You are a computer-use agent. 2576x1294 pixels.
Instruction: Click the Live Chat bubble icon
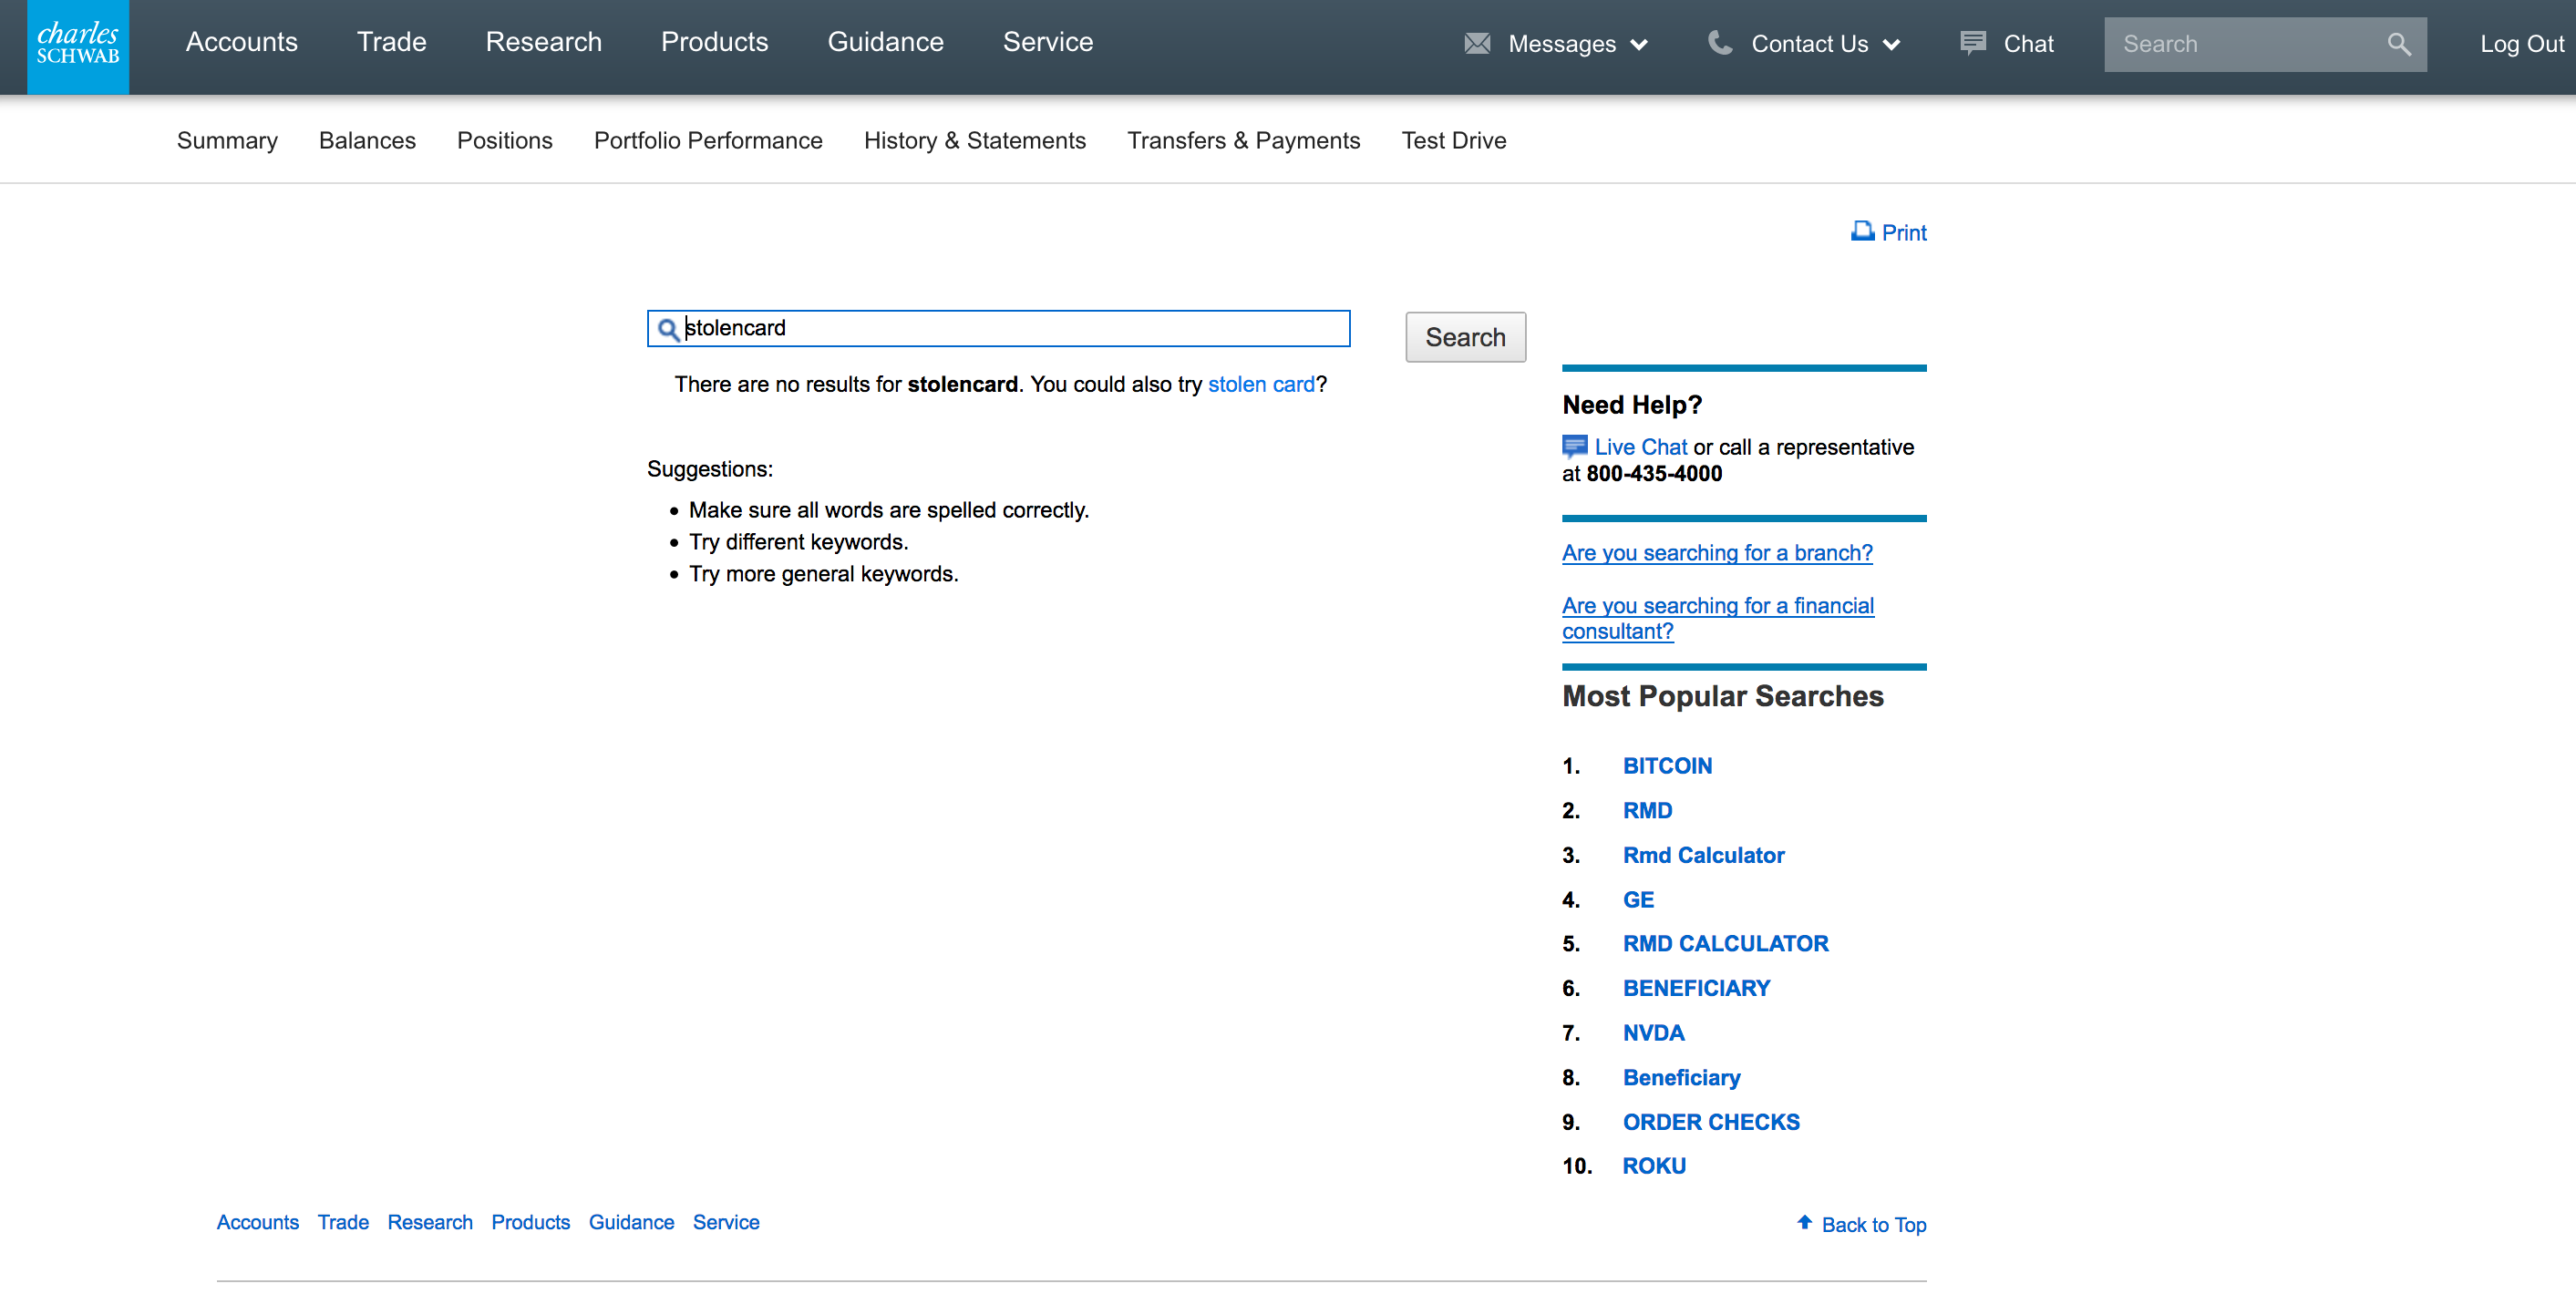coord(1574,446)
